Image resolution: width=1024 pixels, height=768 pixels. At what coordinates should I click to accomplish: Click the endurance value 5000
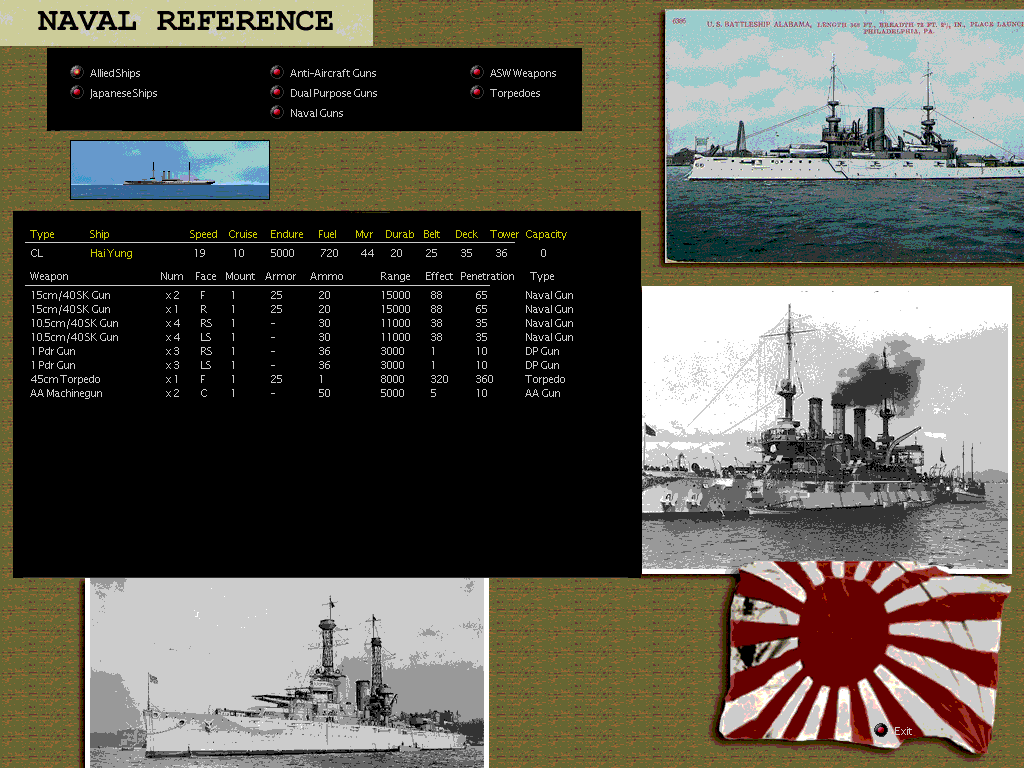pos(282,253)
